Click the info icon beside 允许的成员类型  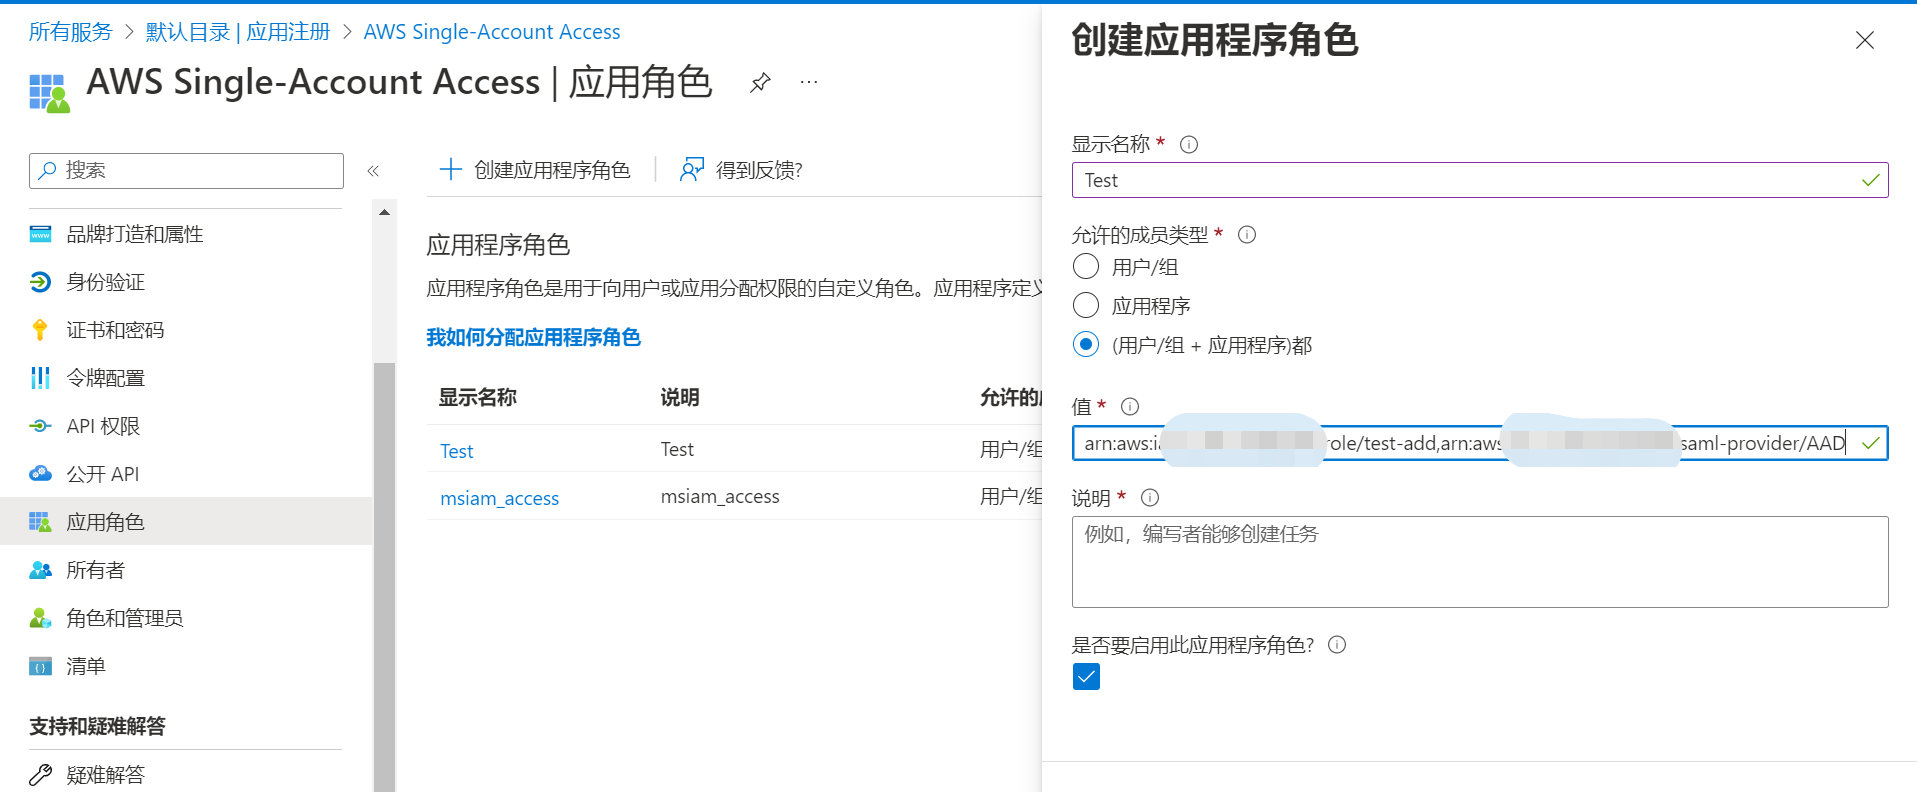(x=1247, y=235)
